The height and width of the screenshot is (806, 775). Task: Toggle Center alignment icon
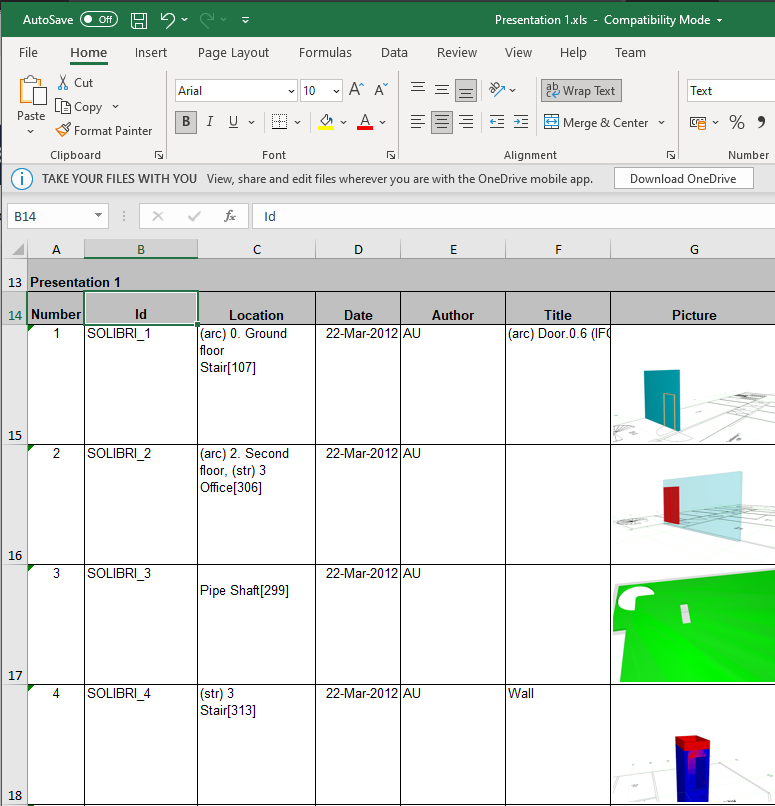pyautogui.click(x=441, y=122)
